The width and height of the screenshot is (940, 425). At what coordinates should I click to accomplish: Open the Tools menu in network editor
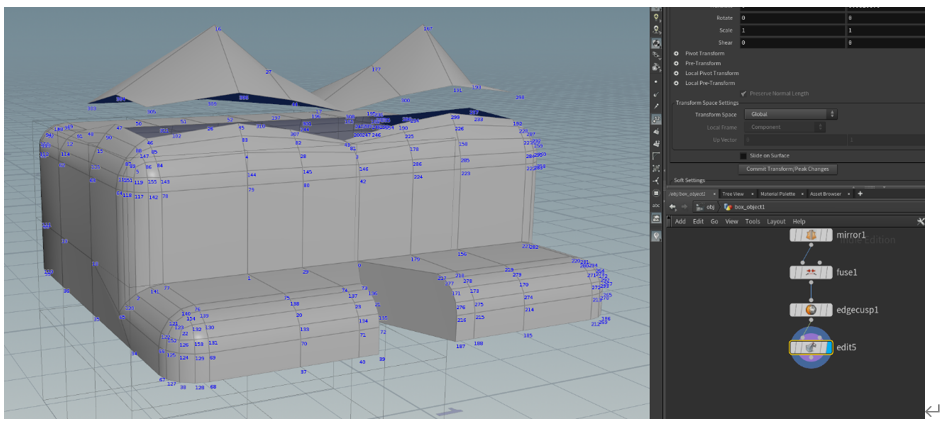tap(752, 221)
